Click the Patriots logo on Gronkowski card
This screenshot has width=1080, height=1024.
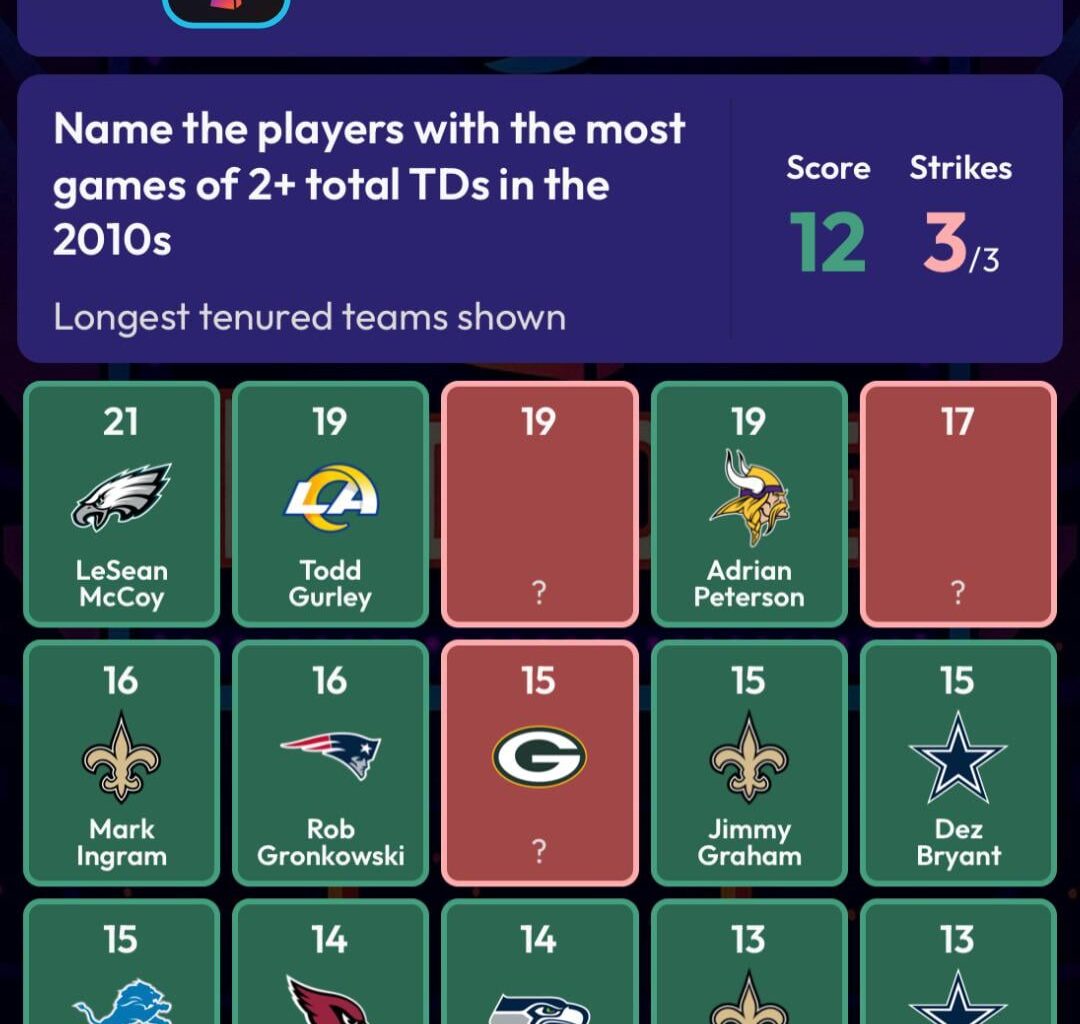330,753
